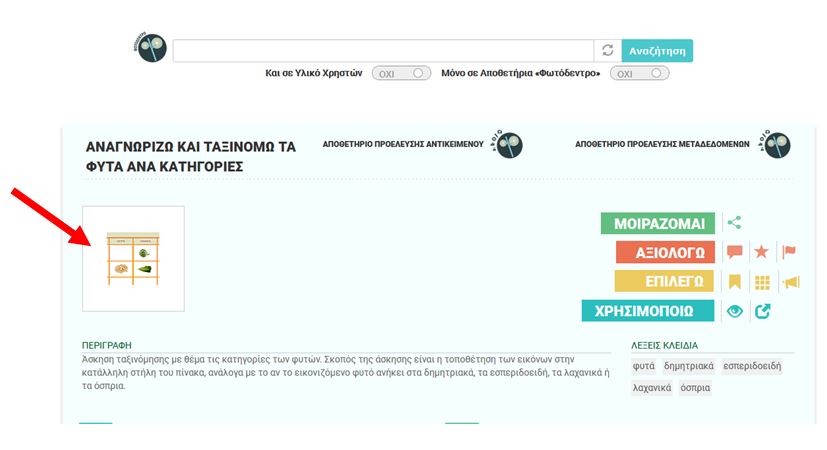Click inside the search text field

(383, 51)
